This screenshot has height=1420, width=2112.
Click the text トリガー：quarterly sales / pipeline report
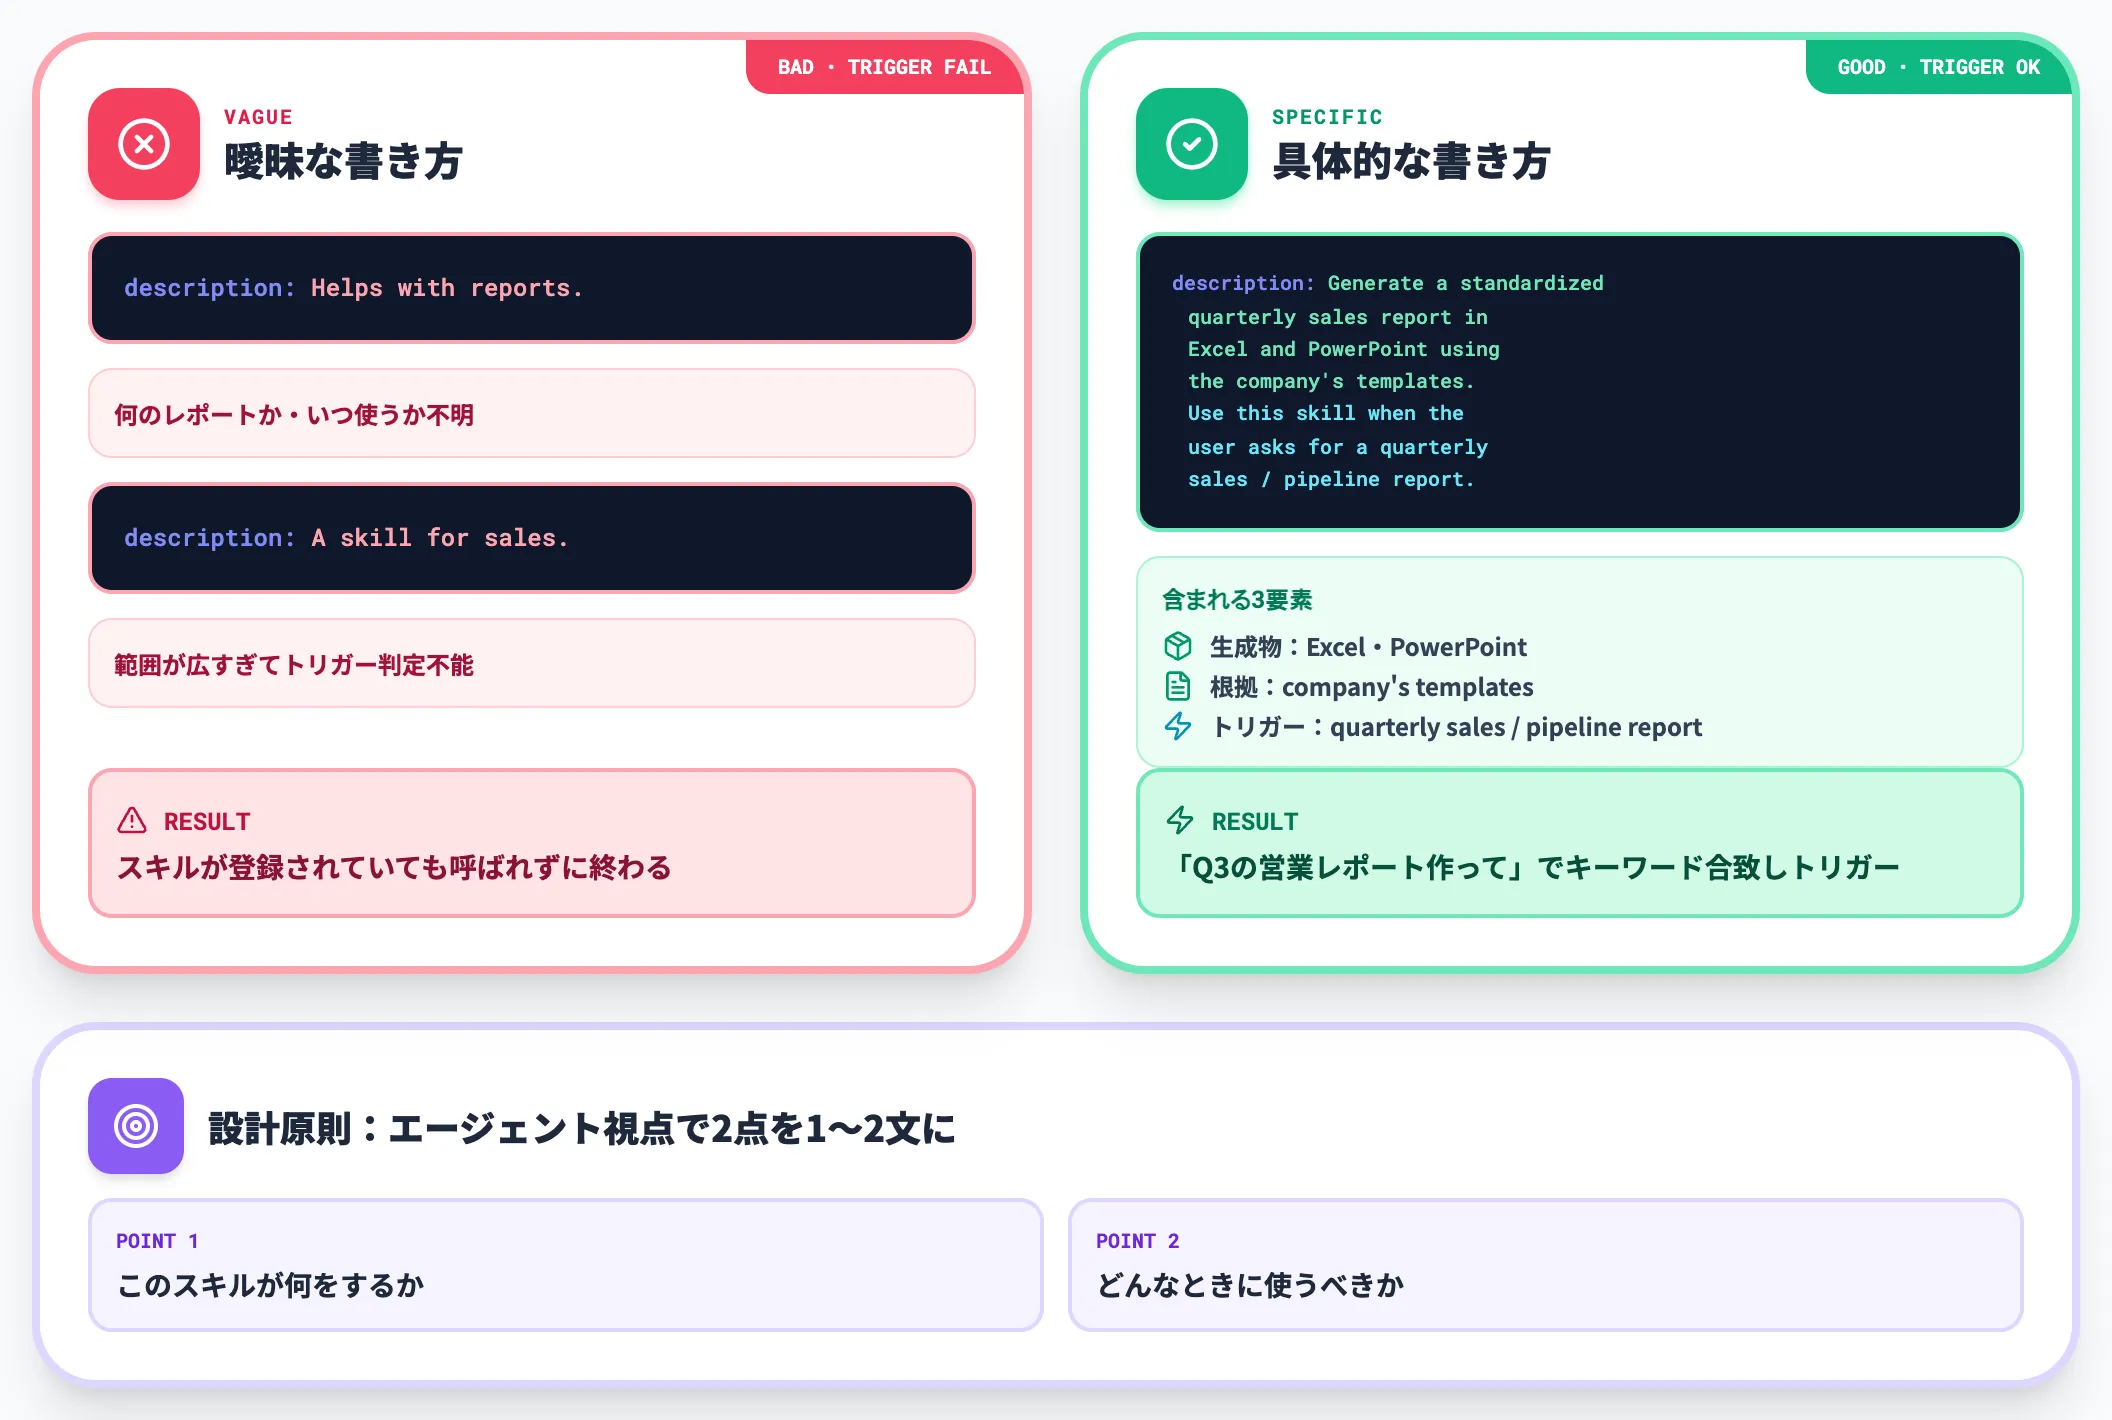(1456, 727)
